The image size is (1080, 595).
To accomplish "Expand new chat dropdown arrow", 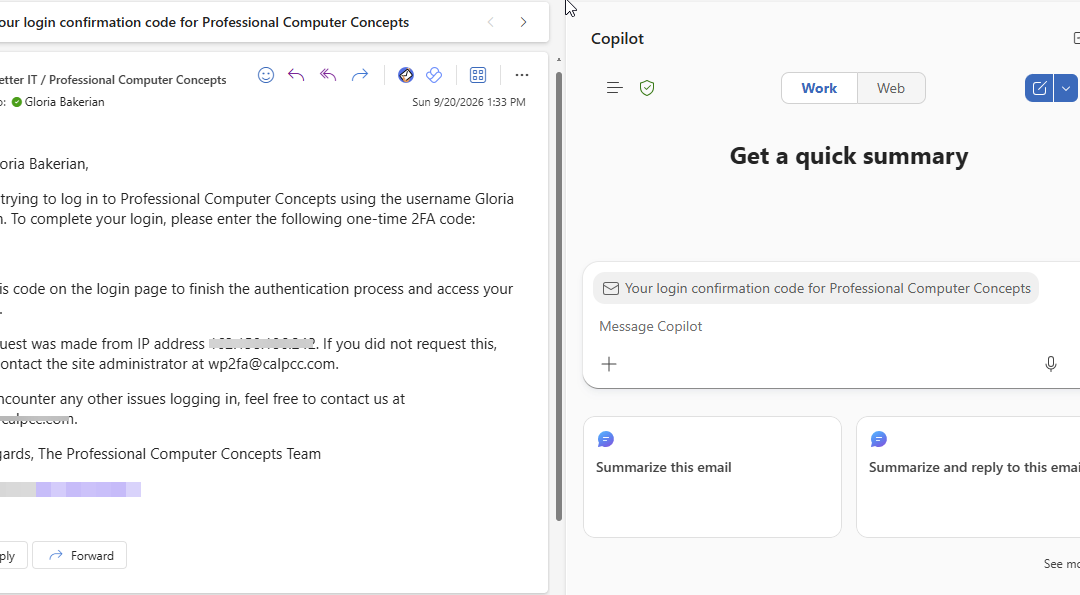I will (x=1066, y=88).
